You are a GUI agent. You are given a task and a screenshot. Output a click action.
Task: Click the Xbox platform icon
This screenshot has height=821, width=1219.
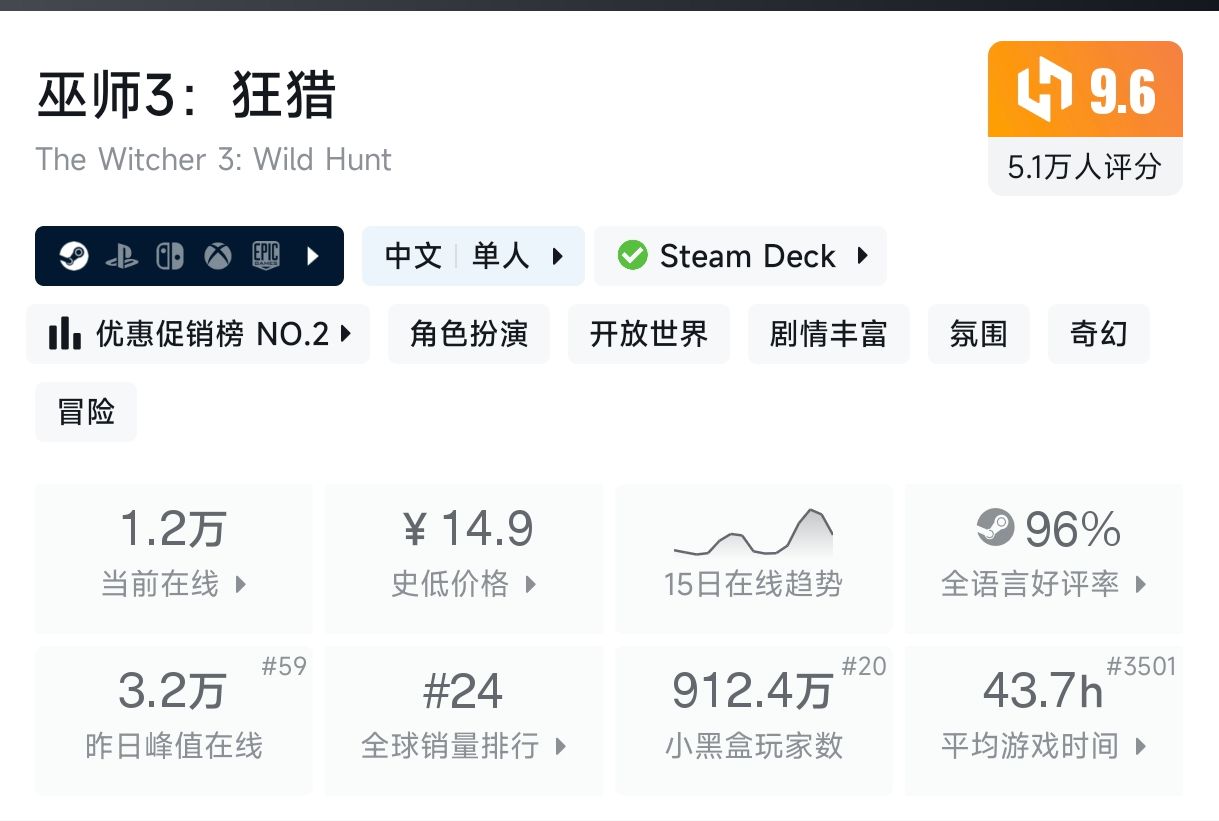coord(217,256)
